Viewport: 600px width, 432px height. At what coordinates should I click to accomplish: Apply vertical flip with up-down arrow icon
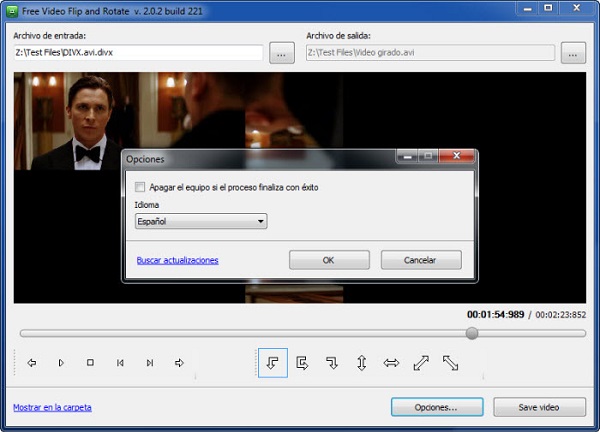(362, 363)
